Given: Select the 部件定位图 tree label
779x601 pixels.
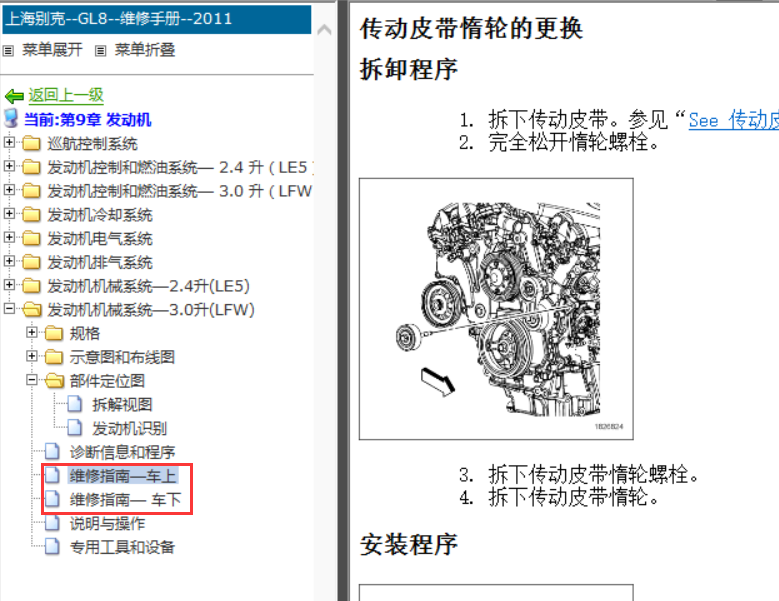Looking at the screenshot, I should tap(107, 381).
